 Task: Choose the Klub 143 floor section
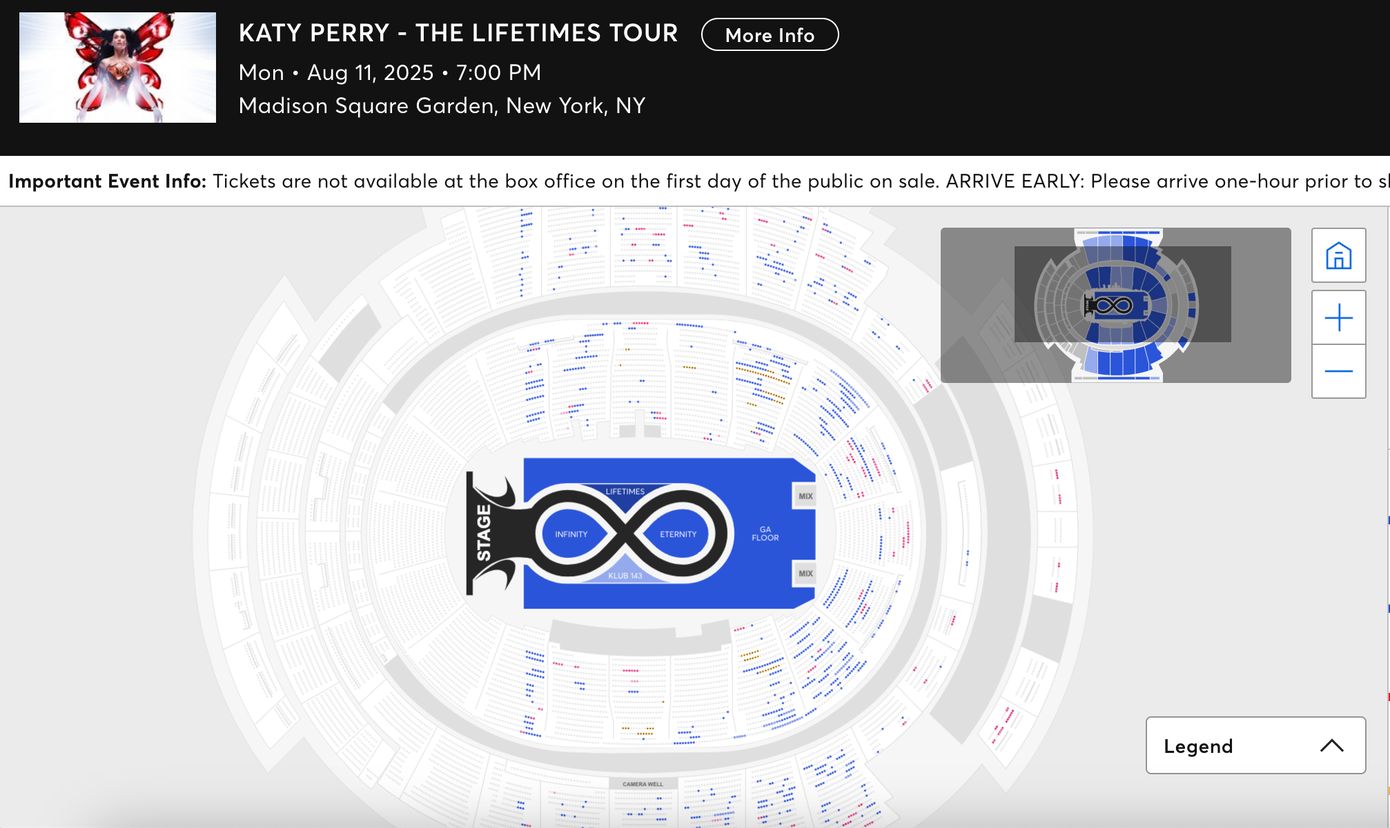pos(625,576)
